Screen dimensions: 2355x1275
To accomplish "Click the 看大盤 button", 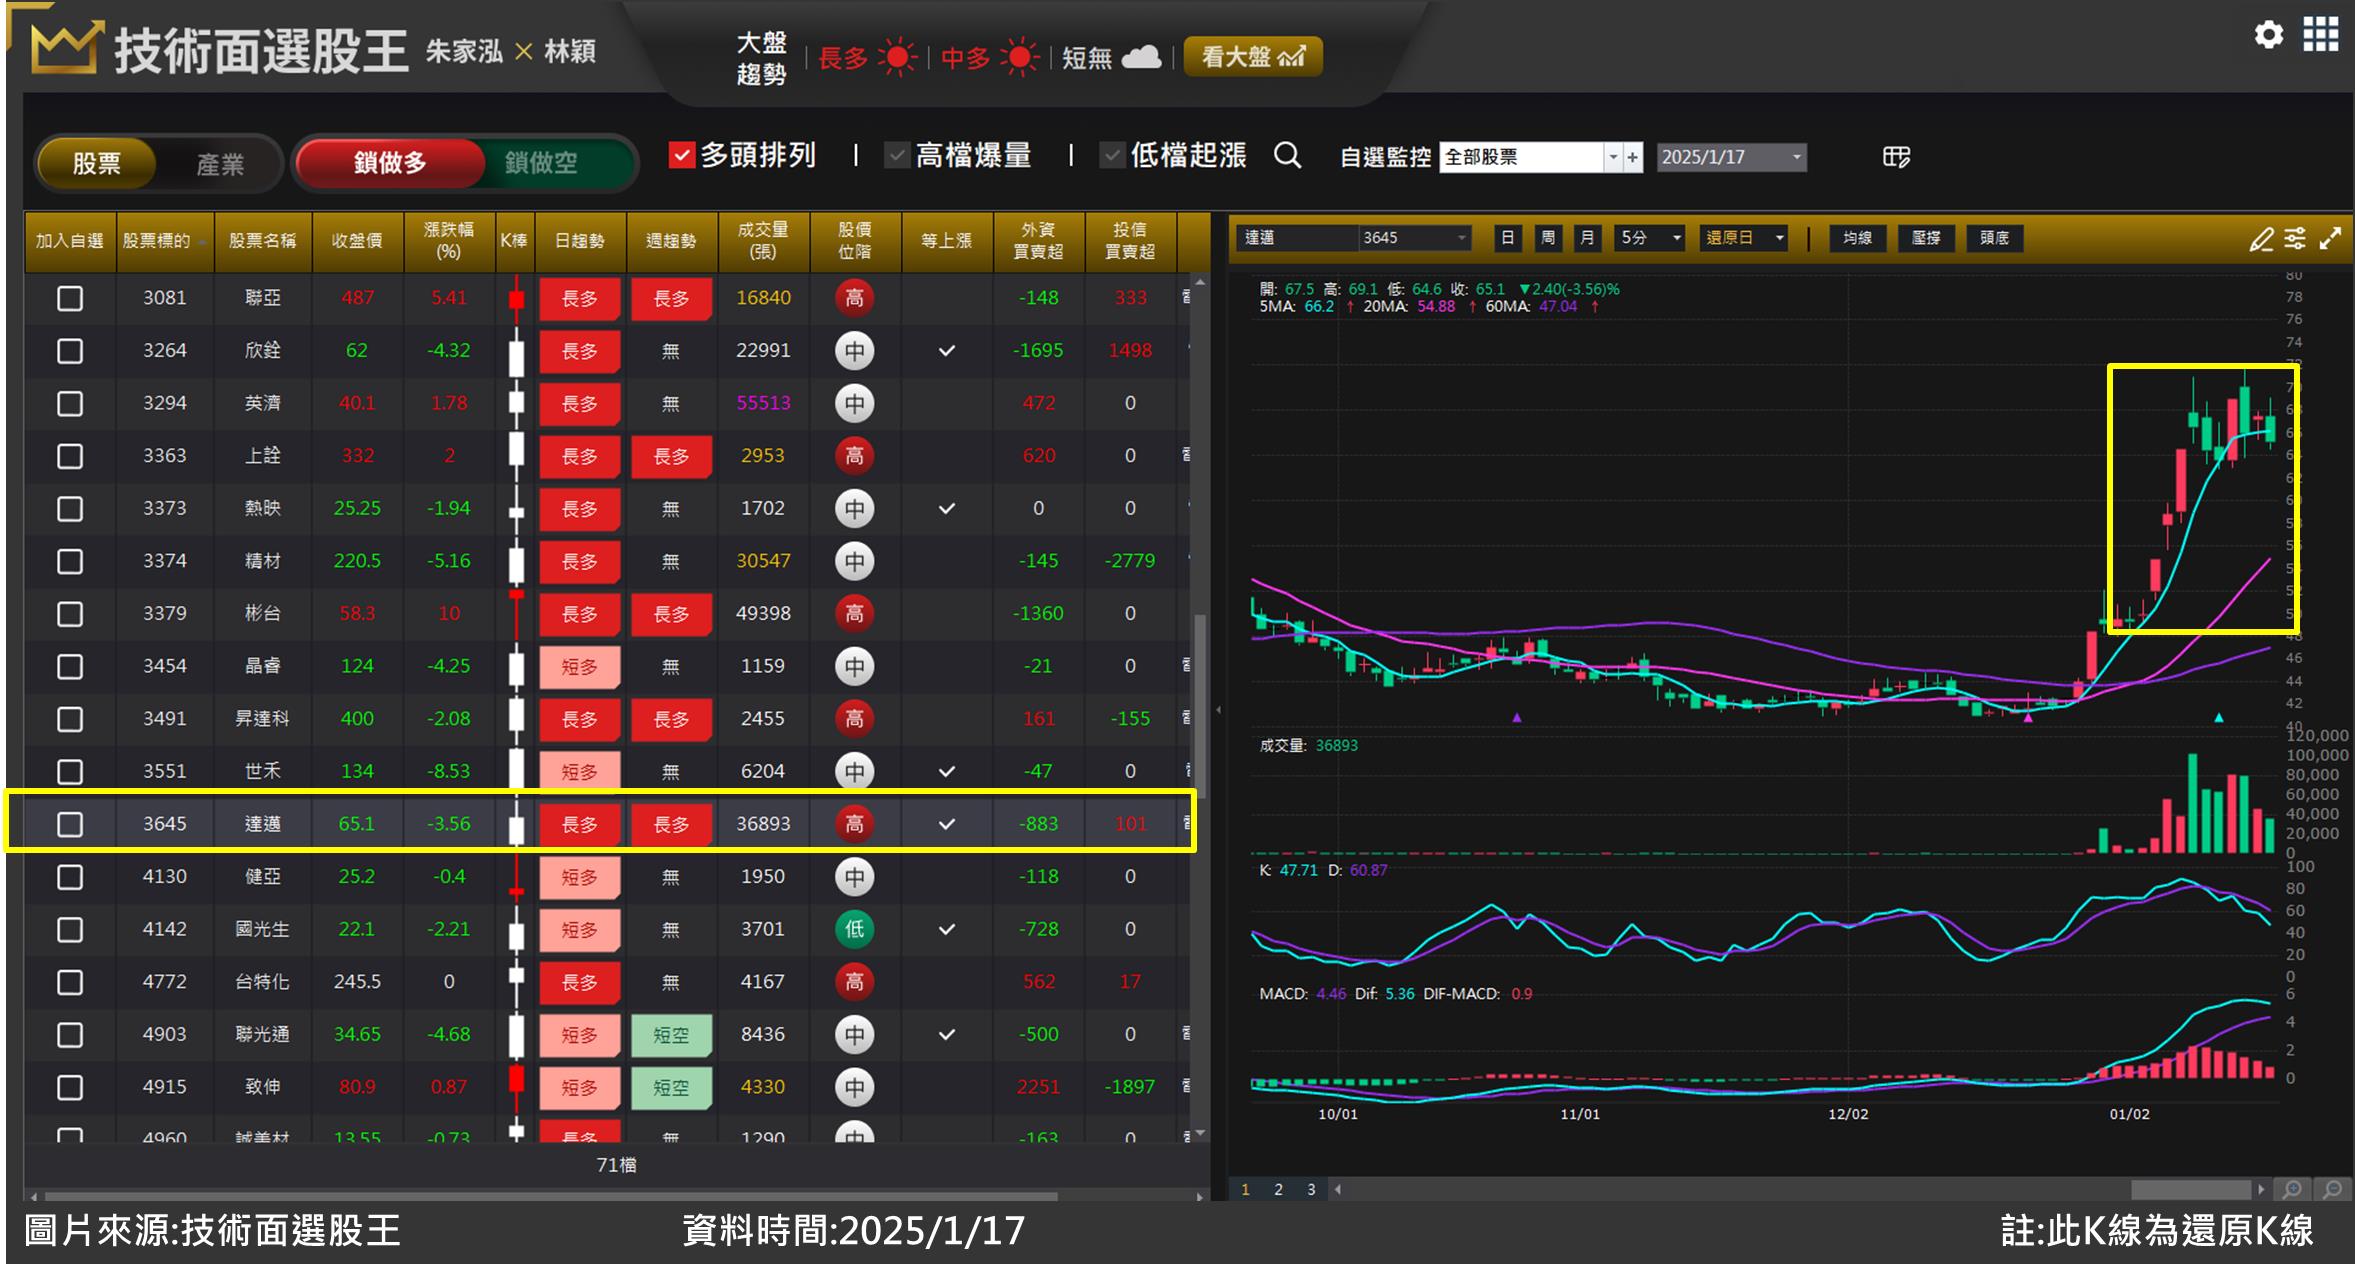I will pyautogui.click(x=1253, y=57).
